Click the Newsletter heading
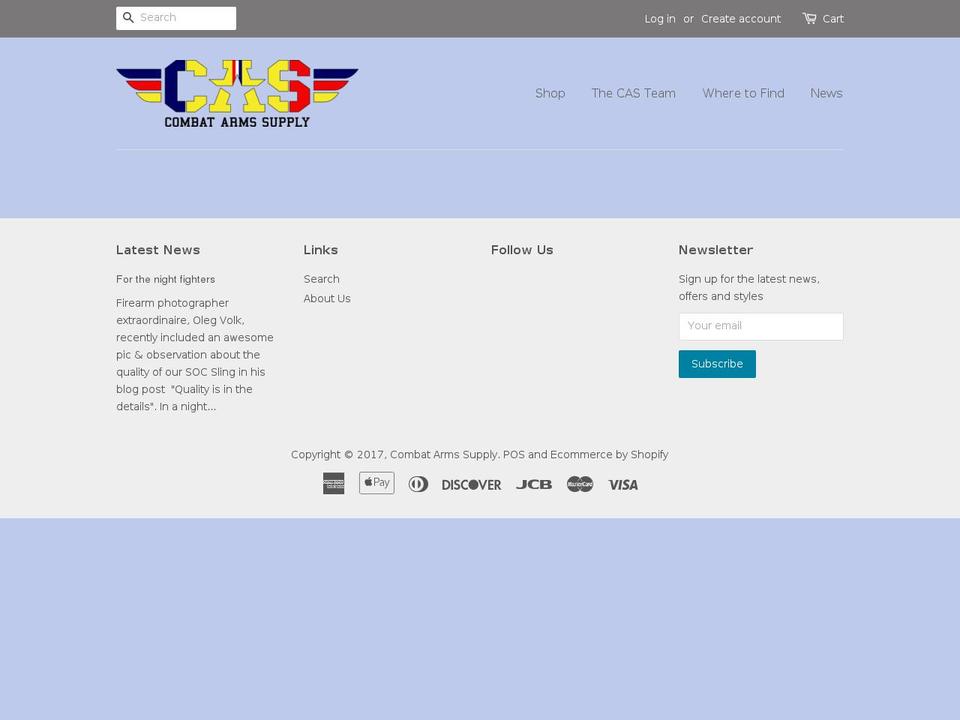 [716, 250]
